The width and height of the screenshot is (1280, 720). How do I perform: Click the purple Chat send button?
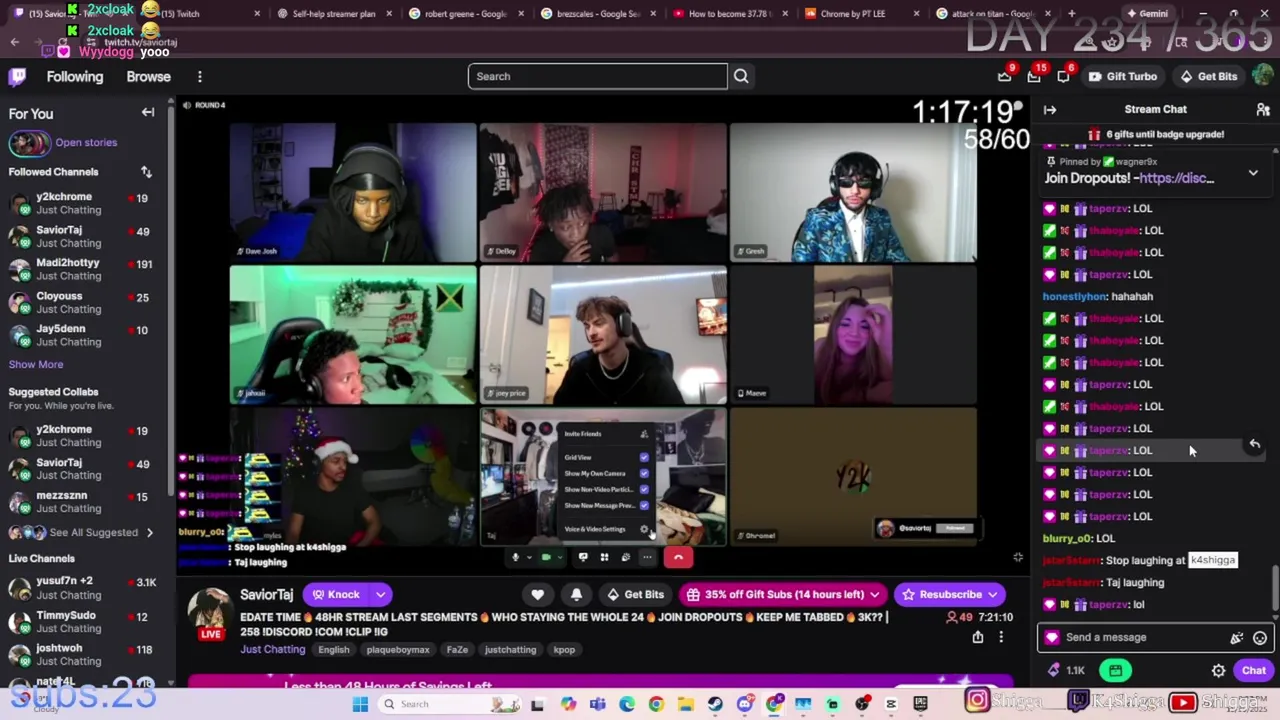(x=1254, y=671)
